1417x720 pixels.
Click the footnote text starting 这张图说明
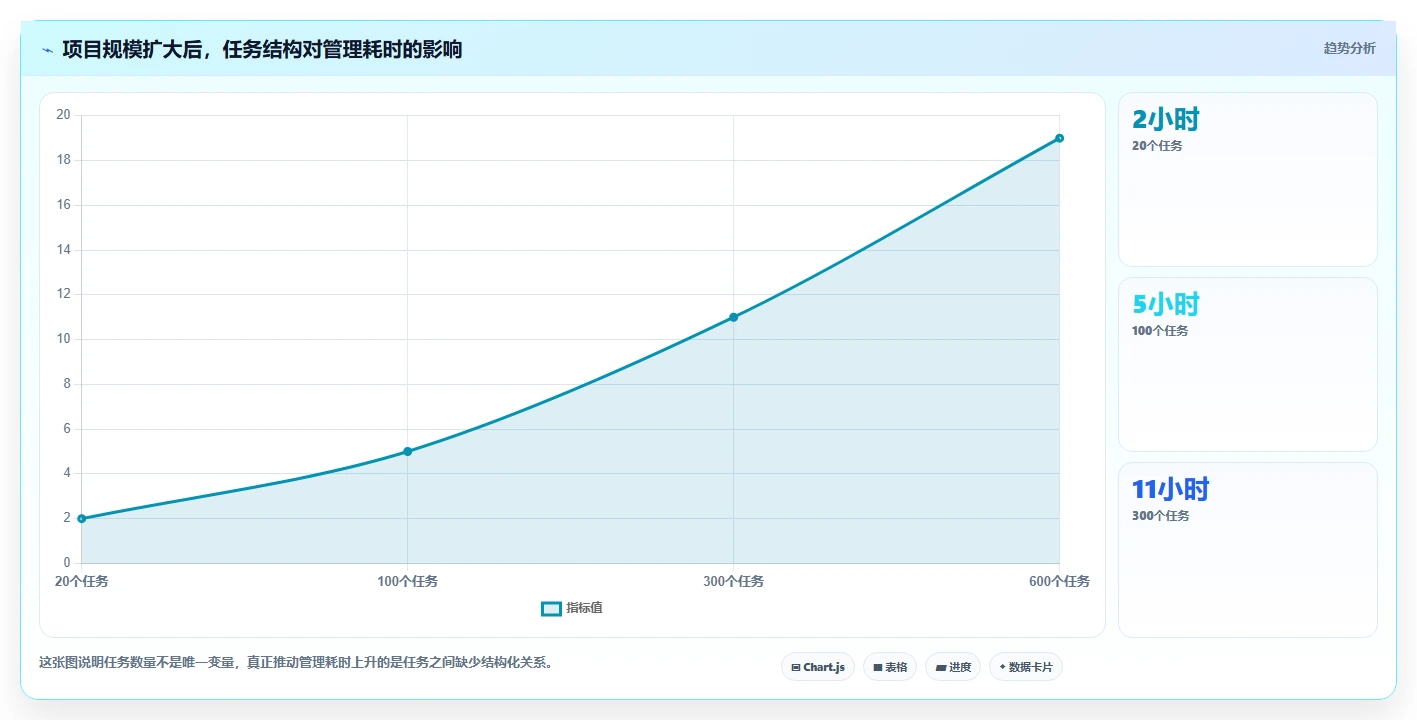coord(296,662)
